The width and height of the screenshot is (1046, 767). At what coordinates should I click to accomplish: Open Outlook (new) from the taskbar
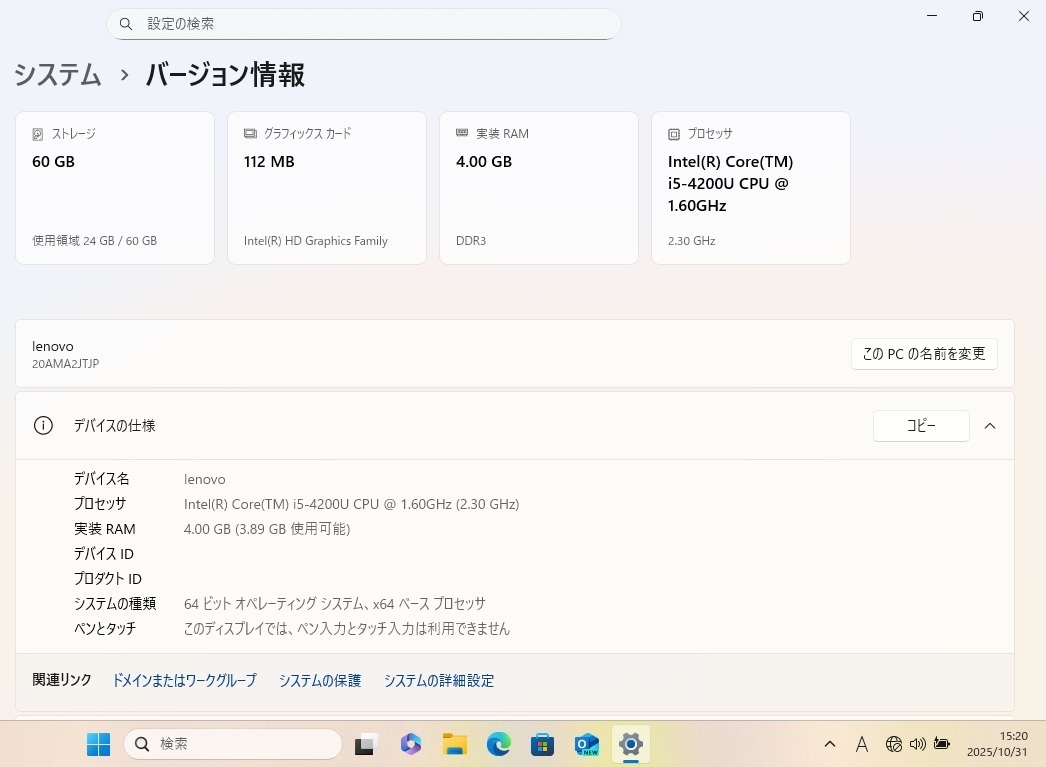(587, 744)
